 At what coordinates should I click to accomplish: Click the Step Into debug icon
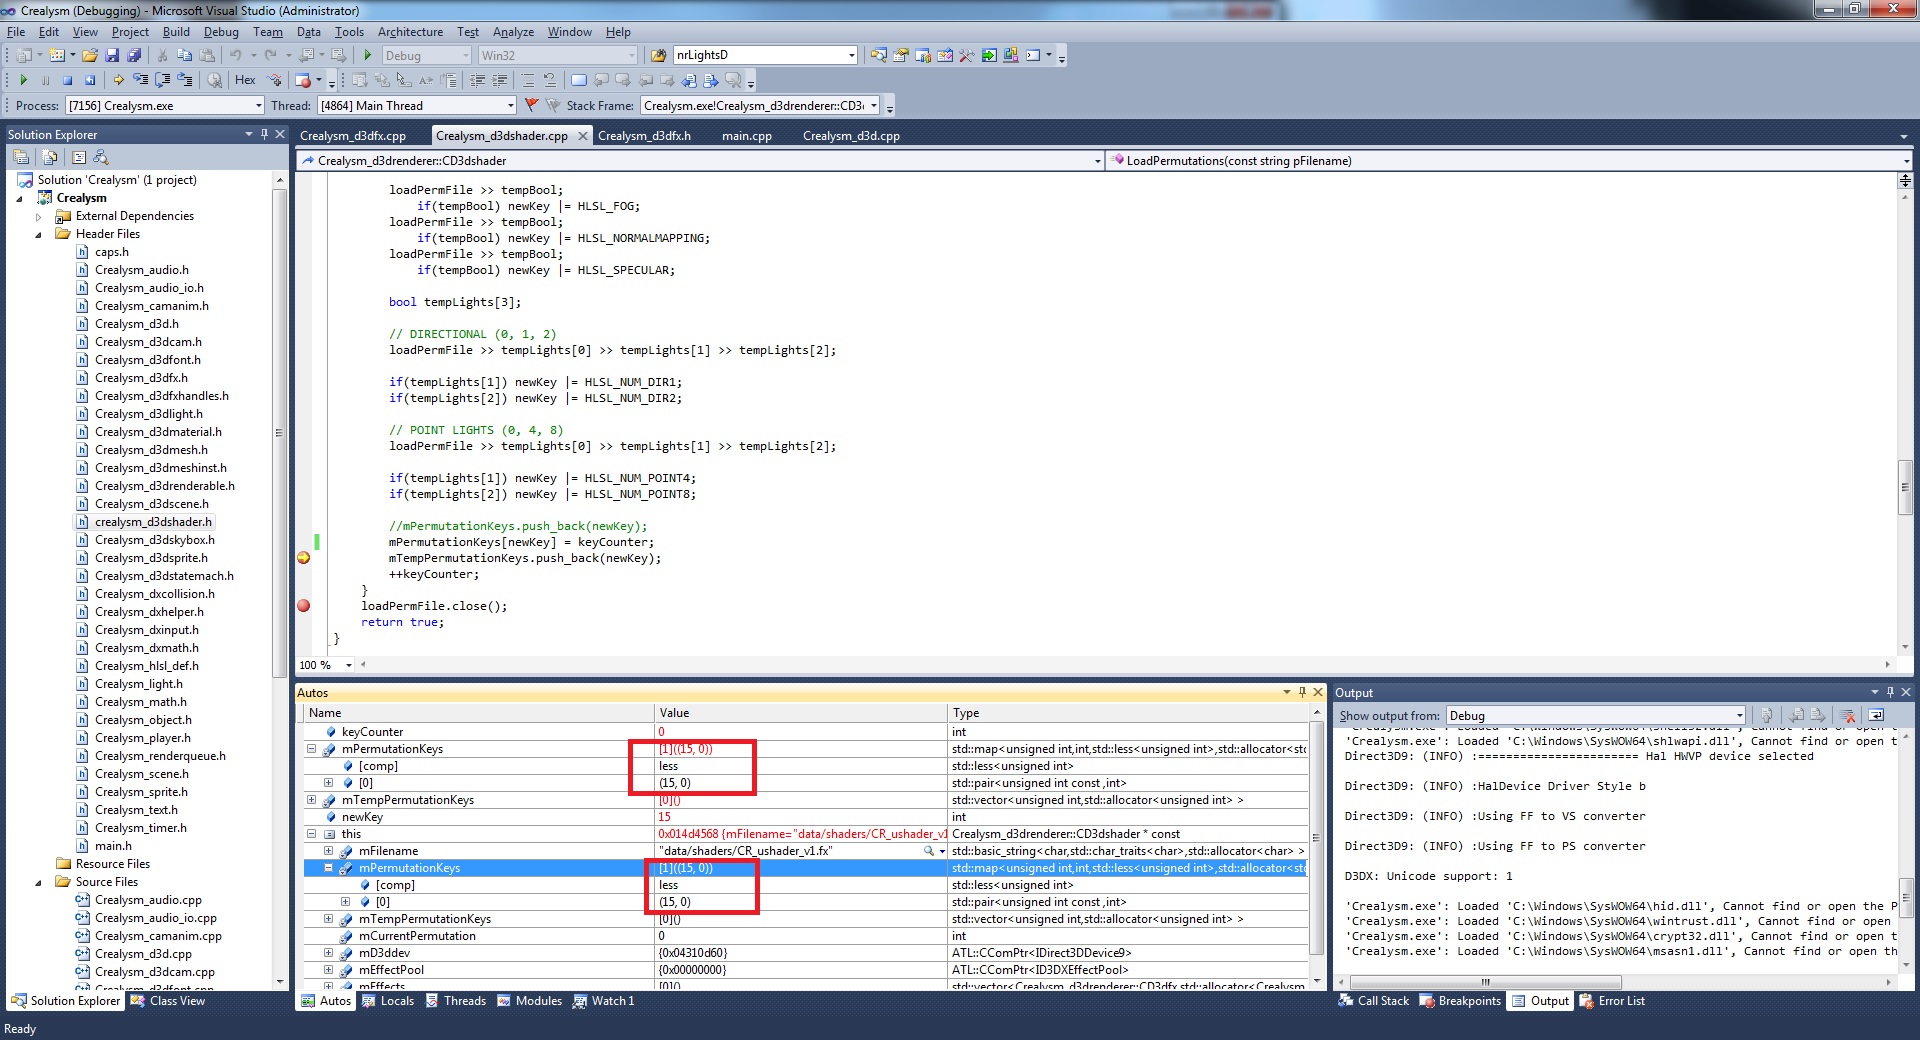(141, 80)
